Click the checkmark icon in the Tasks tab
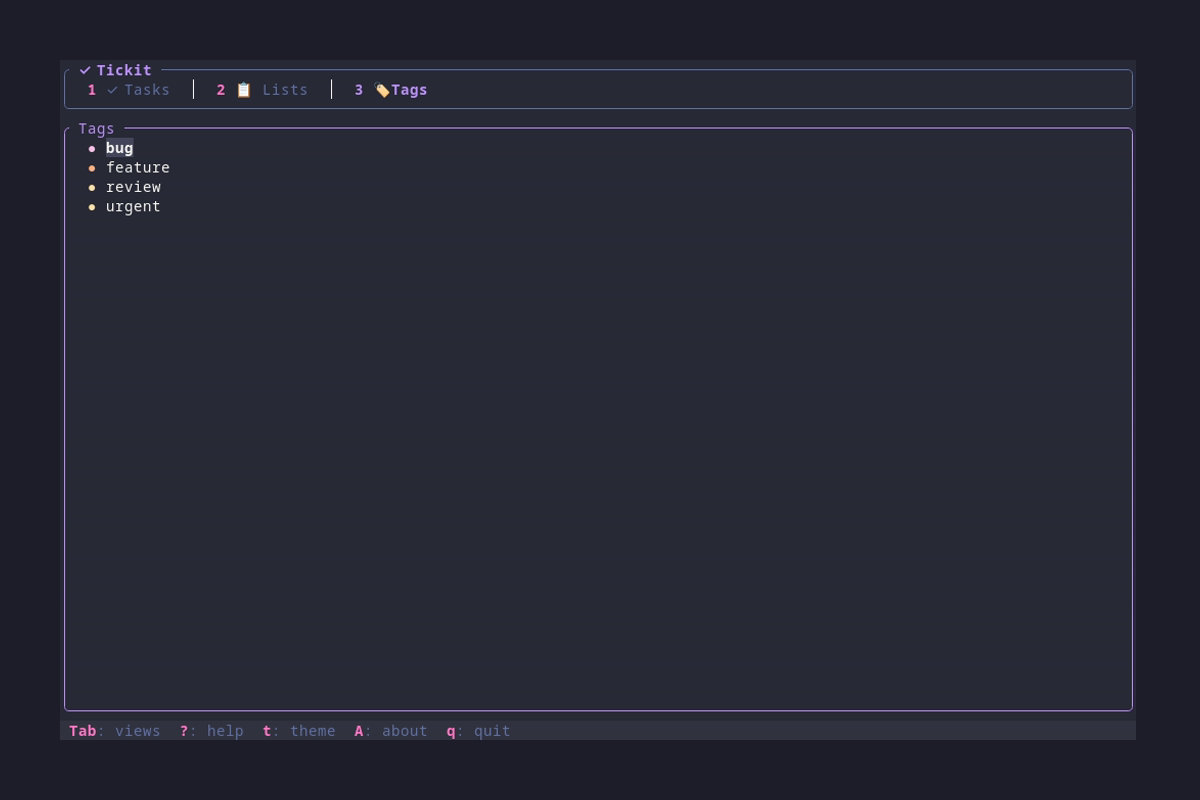This screenshot has width=1200, height=800. (112, 89)
